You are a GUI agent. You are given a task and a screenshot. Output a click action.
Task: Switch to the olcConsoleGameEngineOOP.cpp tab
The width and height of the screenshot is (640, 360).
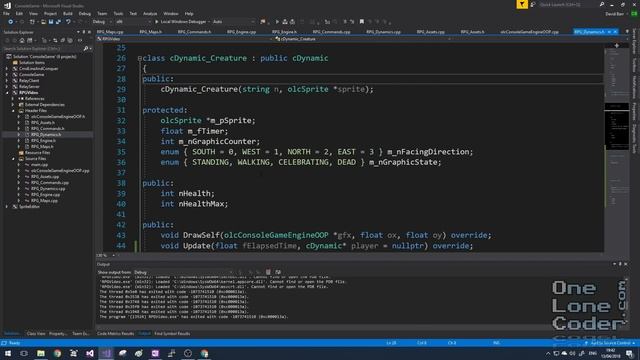(529, 32)
